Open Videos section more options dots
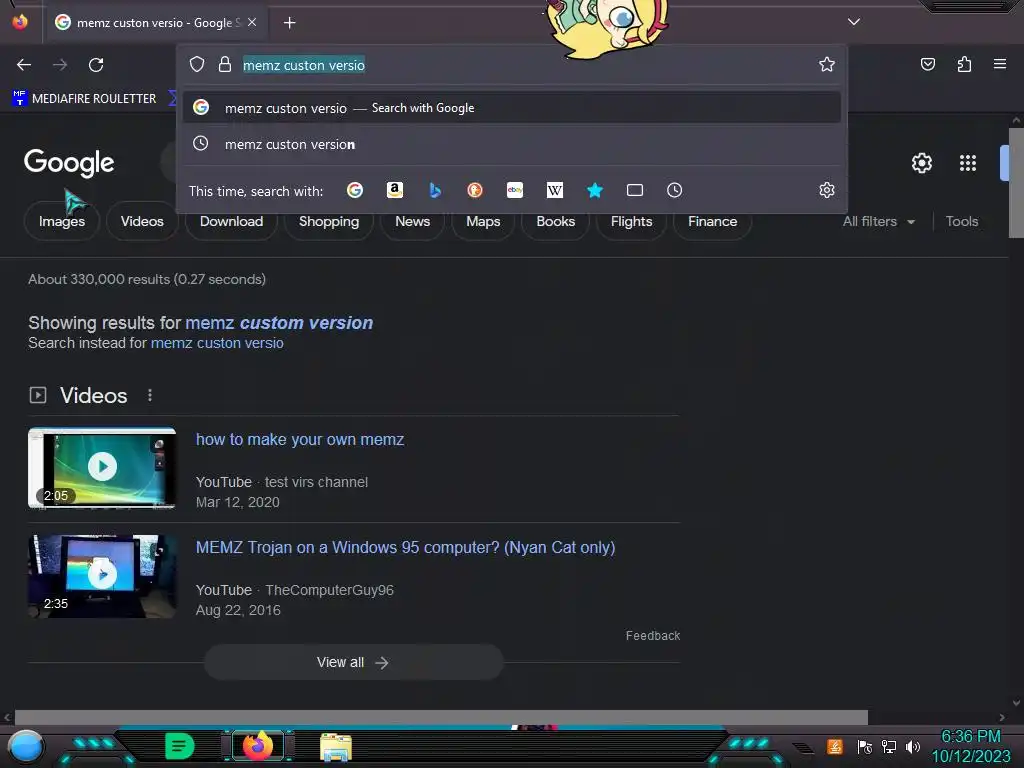Viewport: 1024px width, 768px height. click(150, 395)
